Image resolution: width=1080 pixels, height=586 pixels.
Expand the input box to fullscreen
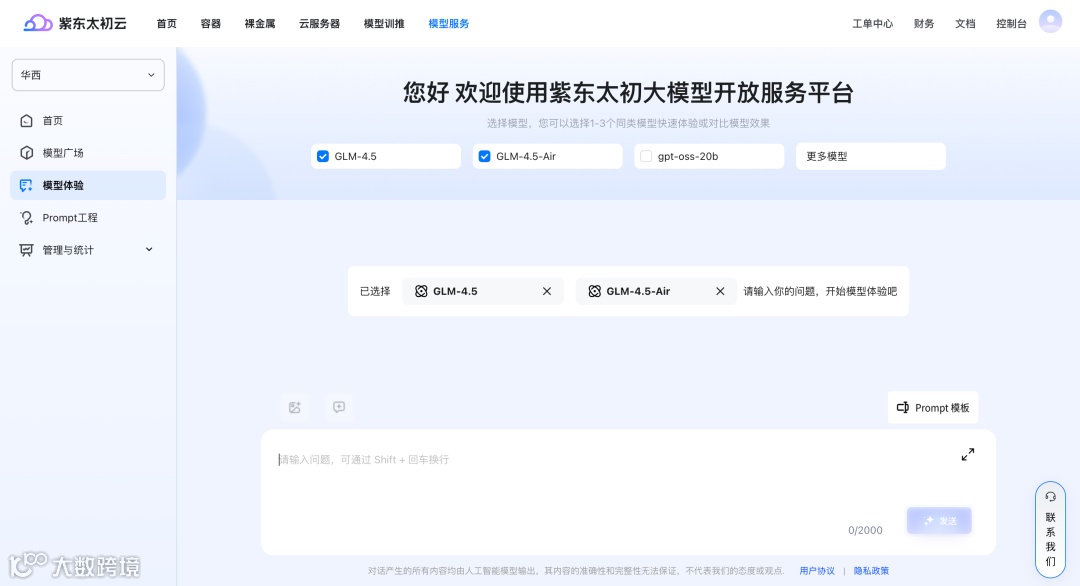point(968,454)
